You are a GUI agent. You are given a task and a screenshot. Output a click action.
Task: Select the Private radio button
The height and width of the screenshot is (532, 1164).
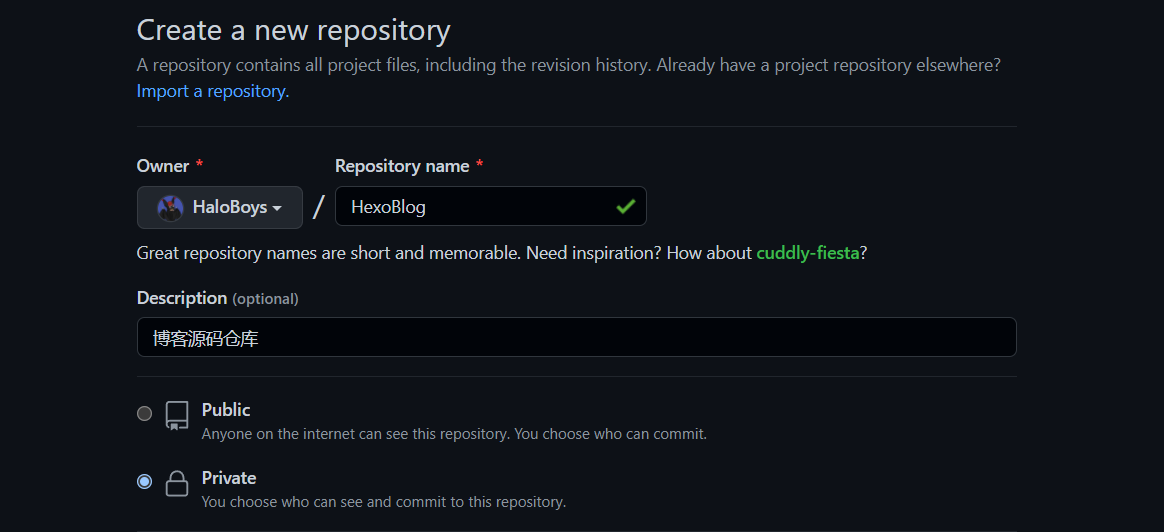[x=145, y=482]
